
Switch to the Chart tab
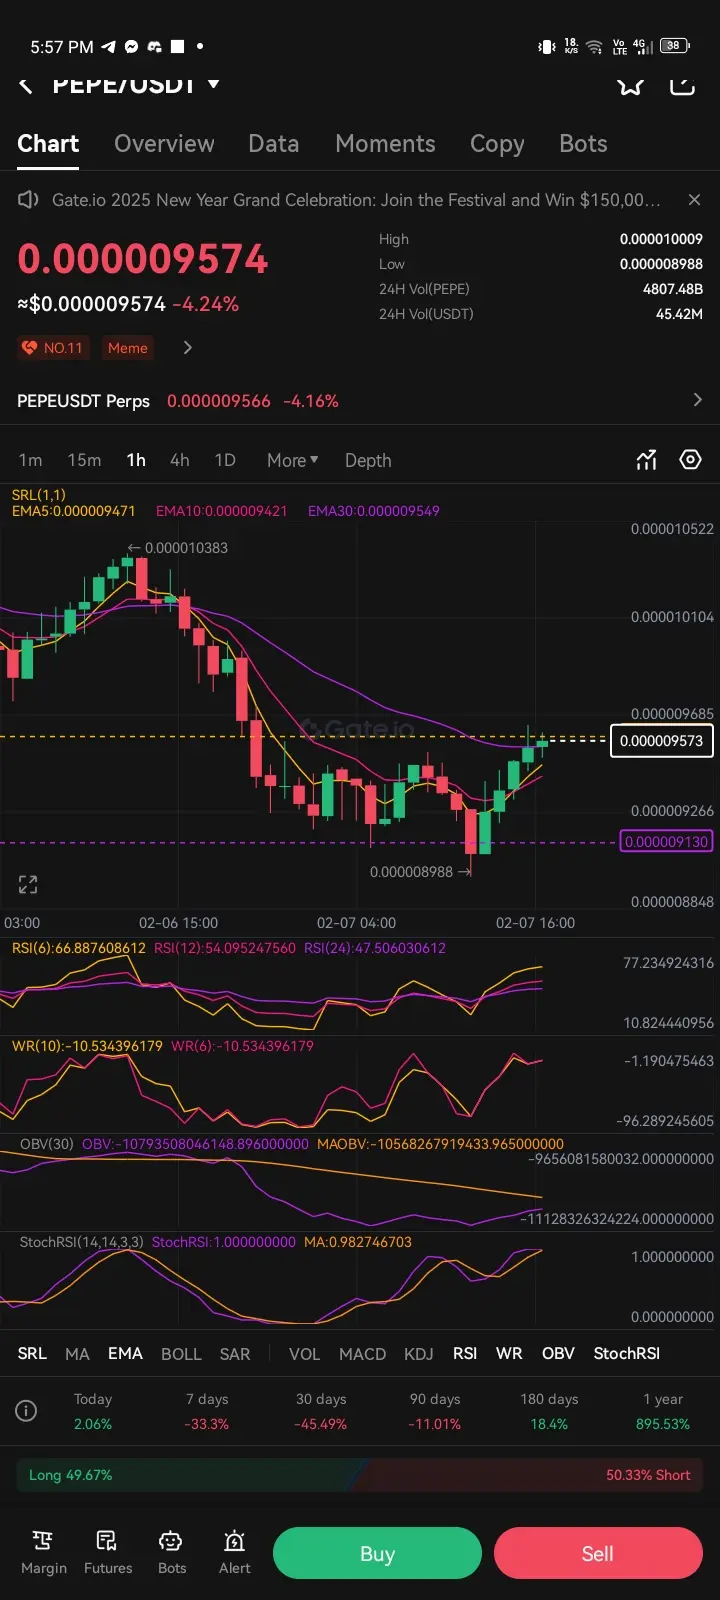pos(48,144)
